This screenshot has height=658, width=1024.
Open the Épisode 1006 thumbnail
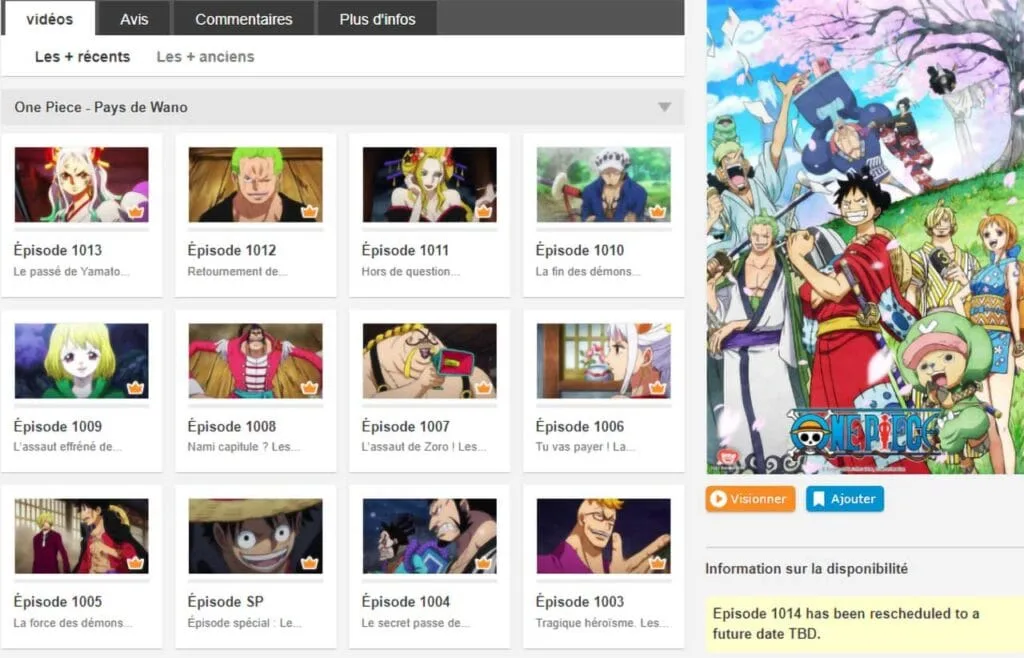tap(603, 361)
